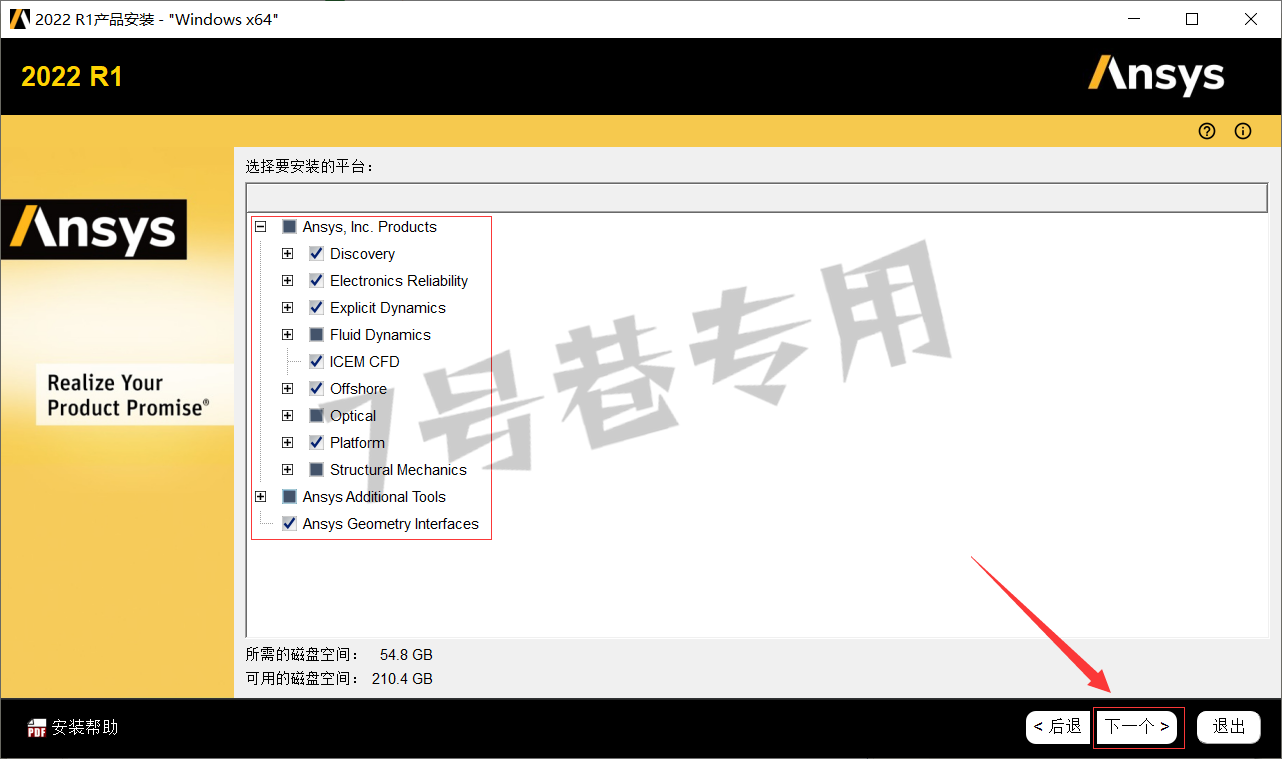Expand the Structural Mechanics node
The height and width of the screenshot is (759, 1282).
288,470
